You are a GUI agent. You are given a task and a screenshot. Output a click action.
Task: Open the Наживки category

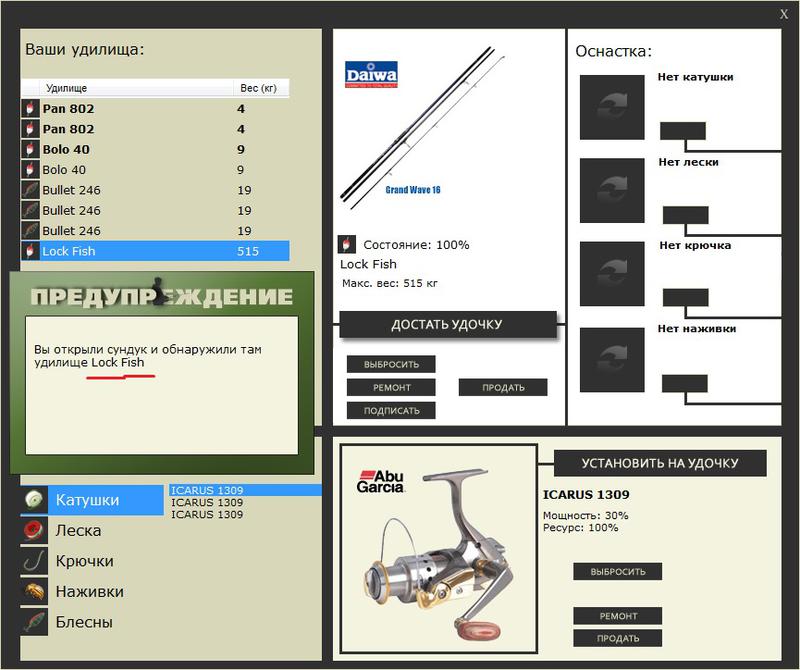89,591
